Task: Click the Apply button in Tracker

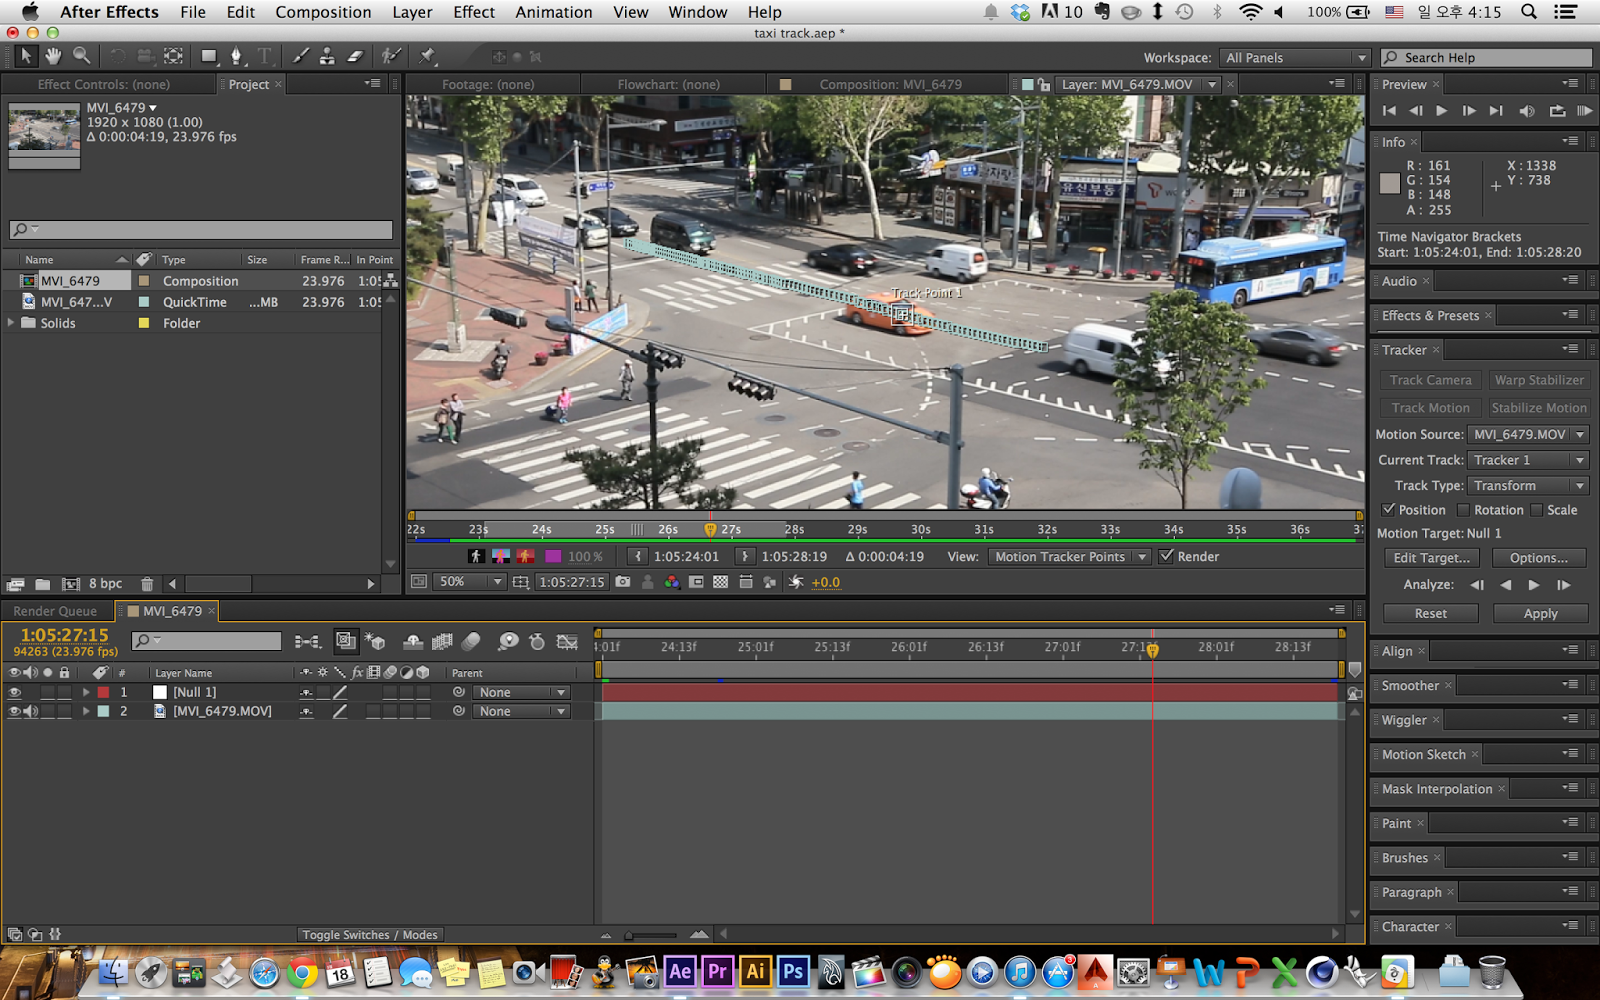Action: [x=1540, y=614]
